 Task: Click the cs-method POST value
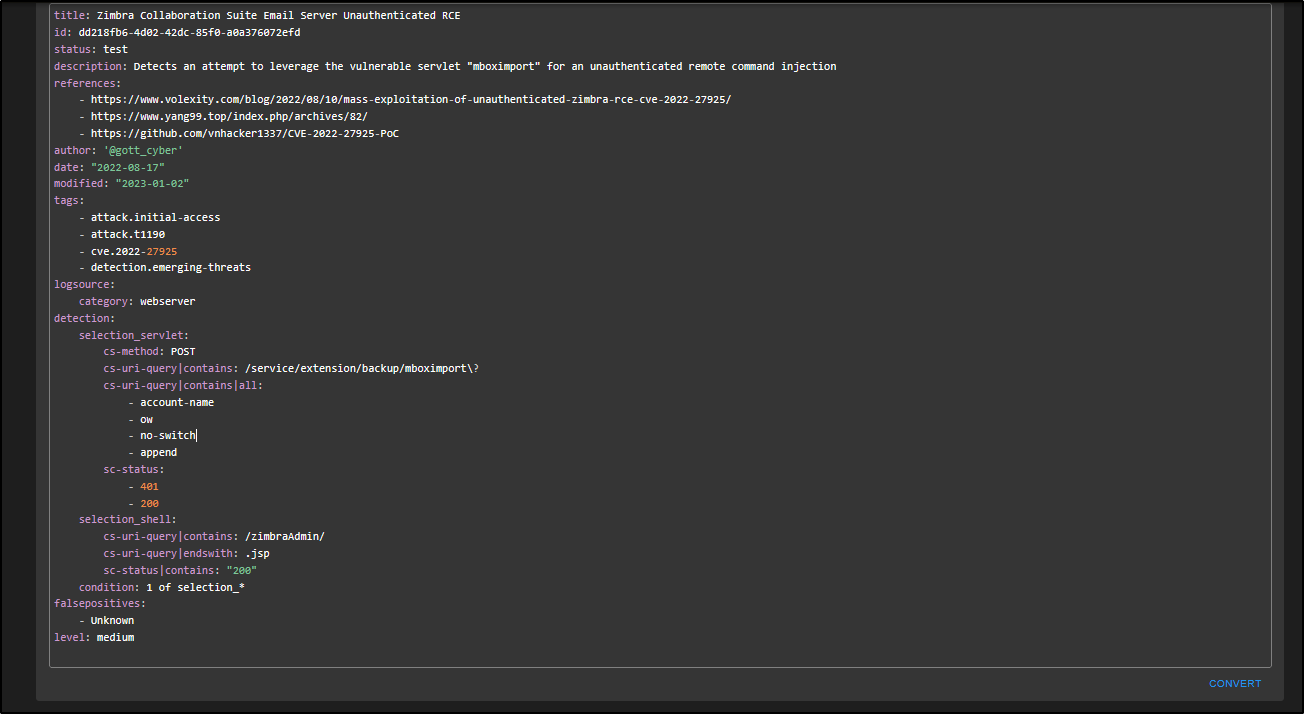[183, 352]
